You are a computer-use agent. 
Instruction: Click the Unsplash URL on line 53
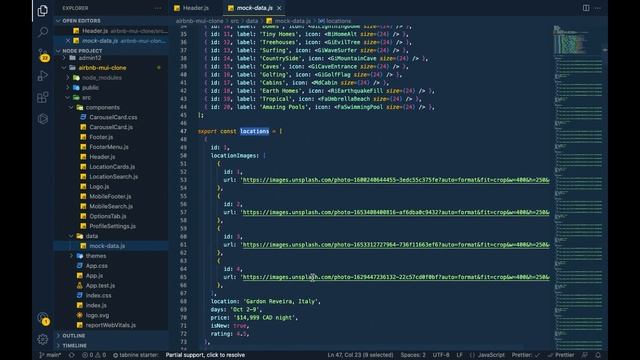(396, 180)
